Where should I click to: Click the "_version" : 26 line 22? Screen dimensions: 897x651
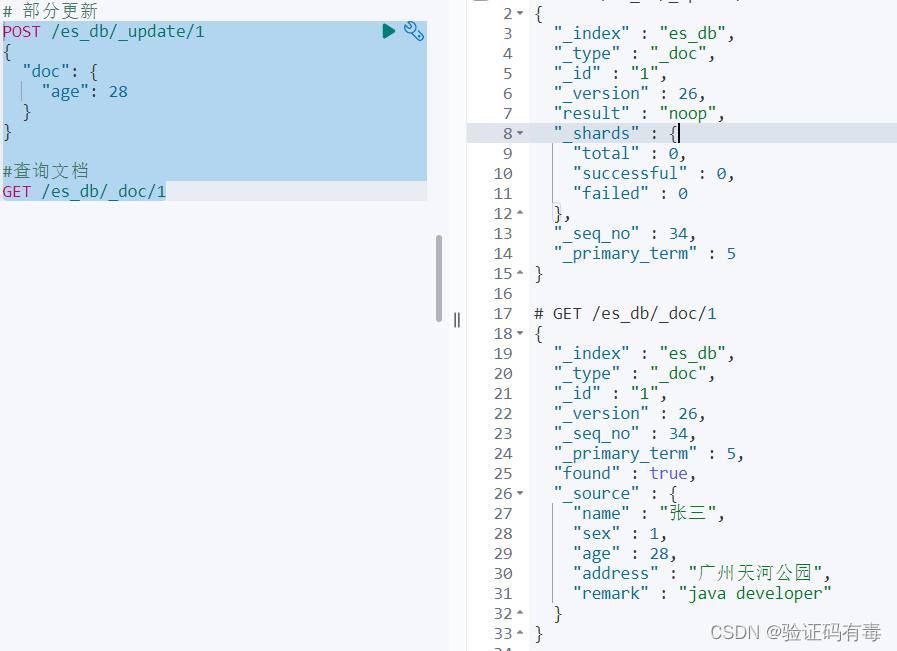pos(629,413)
